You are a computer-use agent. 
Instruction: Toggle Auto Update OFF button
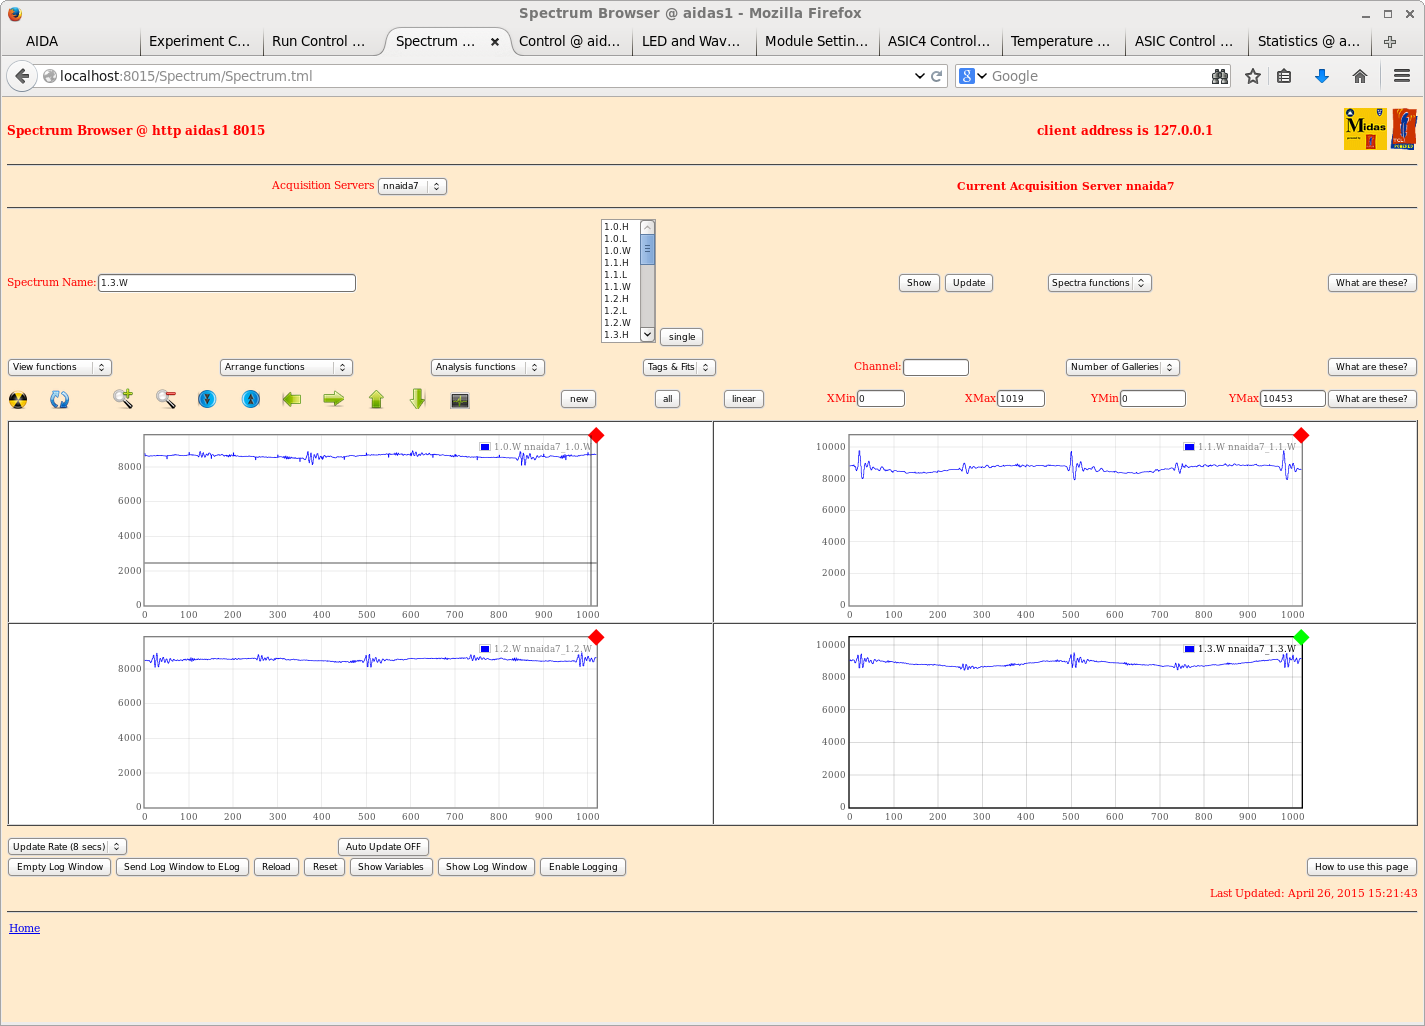point(384,847)
